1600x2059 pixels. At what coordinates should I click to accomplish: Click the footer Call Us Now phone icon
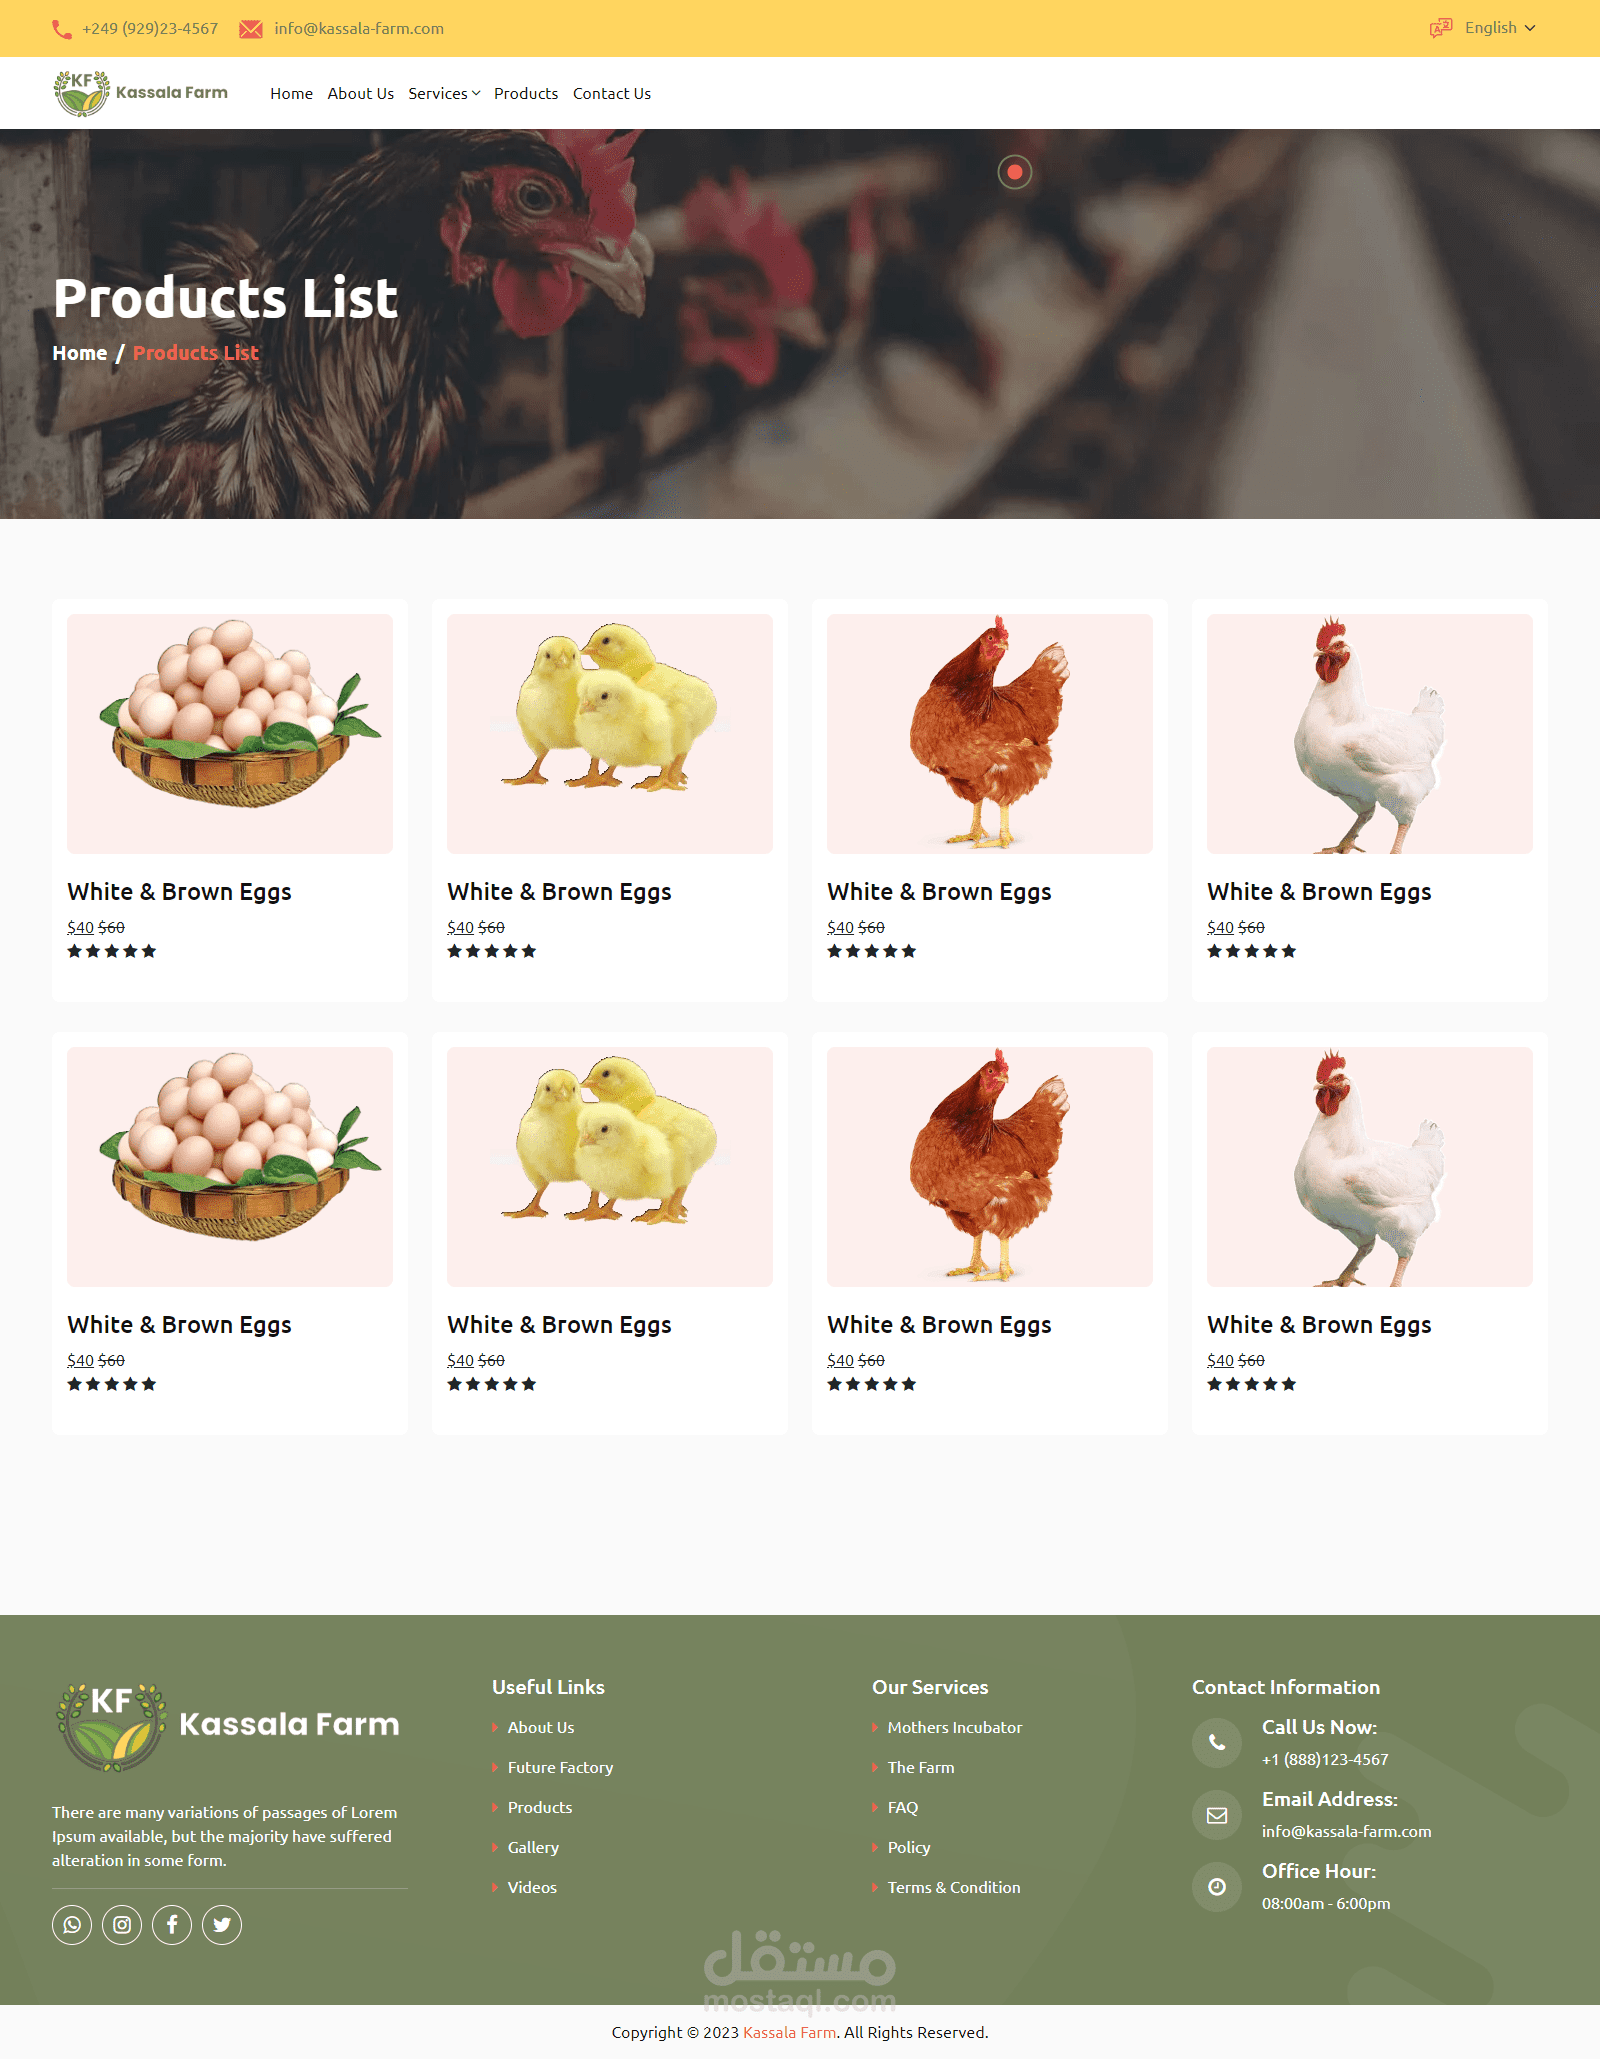(x=1217, y=1743)
